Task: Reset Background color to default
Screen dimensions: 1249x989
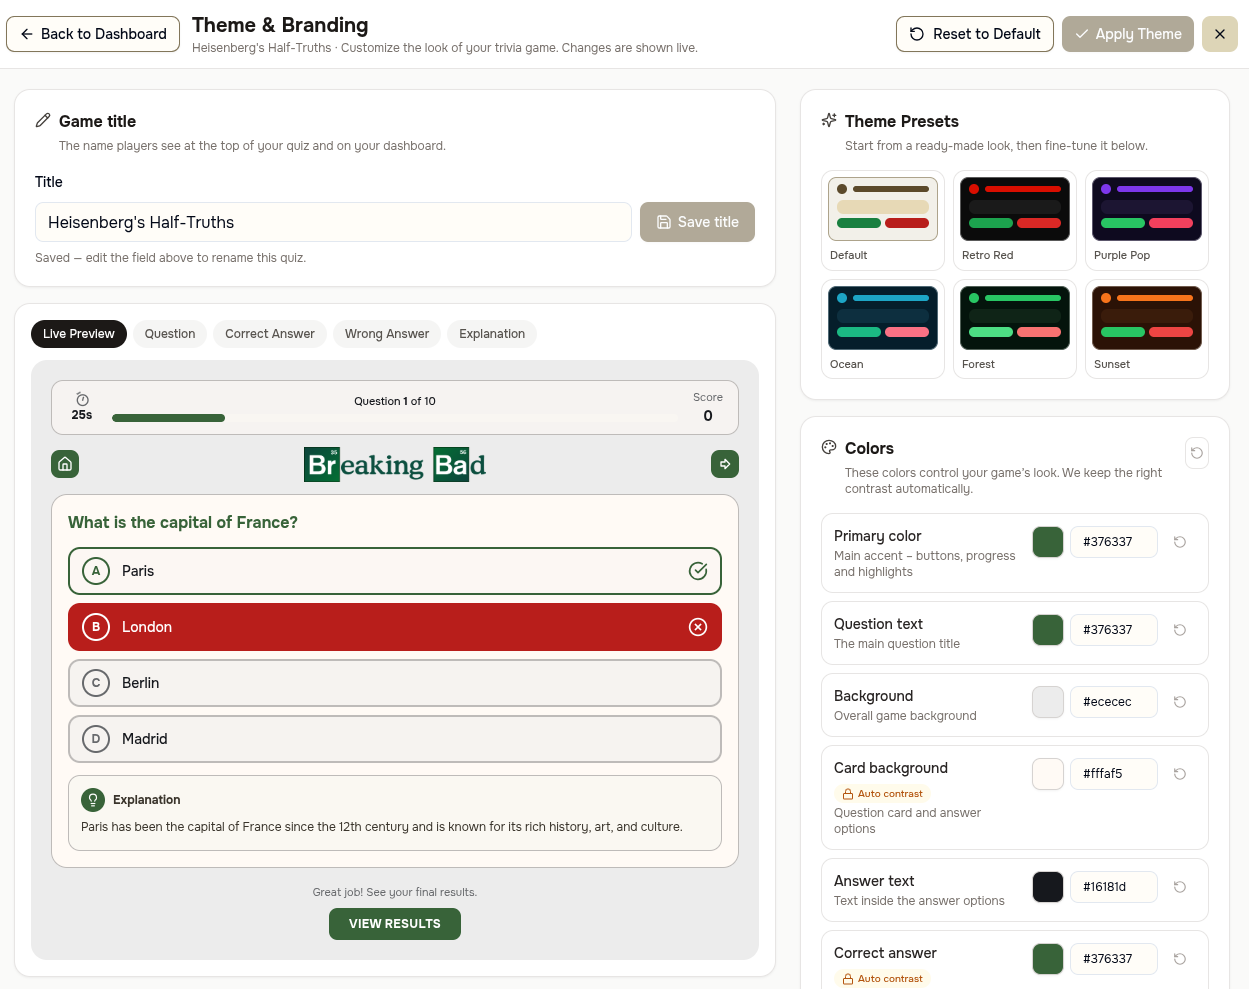Action: coord(1180,702)
